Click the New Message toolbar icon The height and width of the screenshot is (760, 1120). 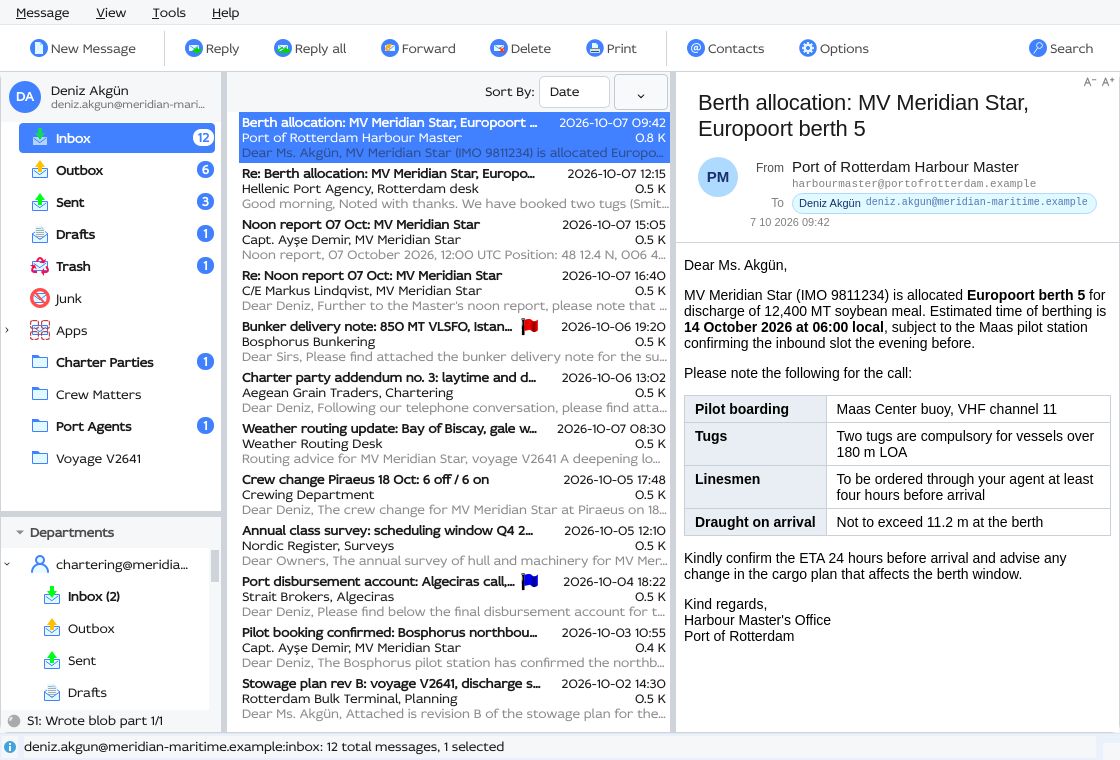[x=39, y=48]
